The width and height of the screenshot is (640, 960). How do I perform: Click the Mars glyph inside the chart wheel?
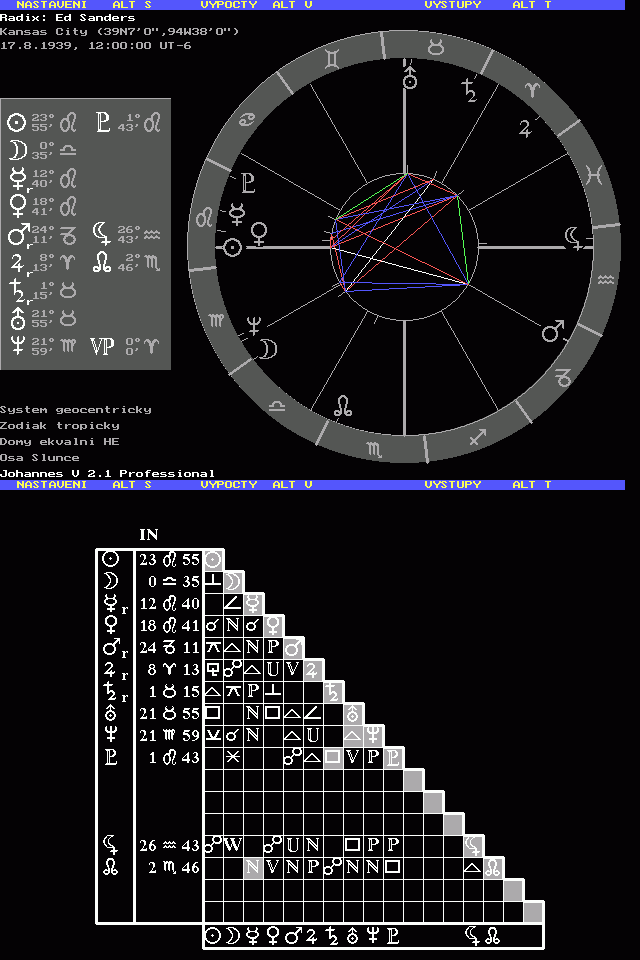552,330
